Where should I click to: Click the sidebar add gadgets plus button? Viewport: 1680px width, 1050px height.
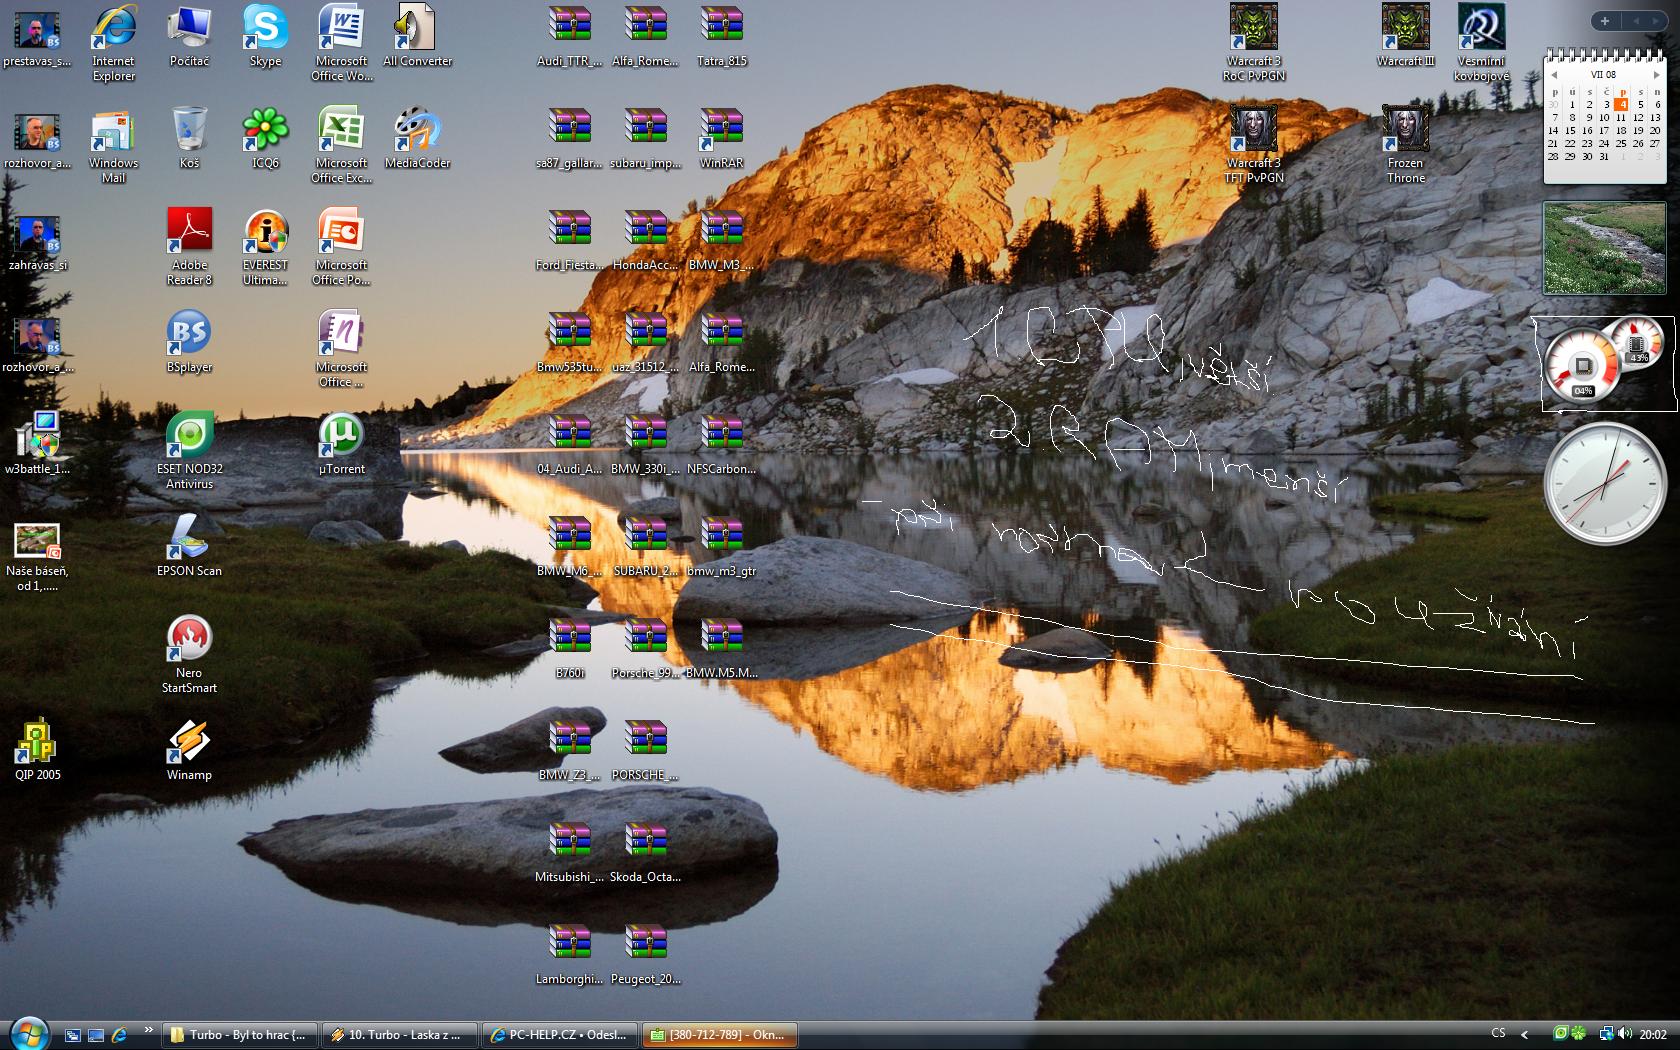[1605, 21]
